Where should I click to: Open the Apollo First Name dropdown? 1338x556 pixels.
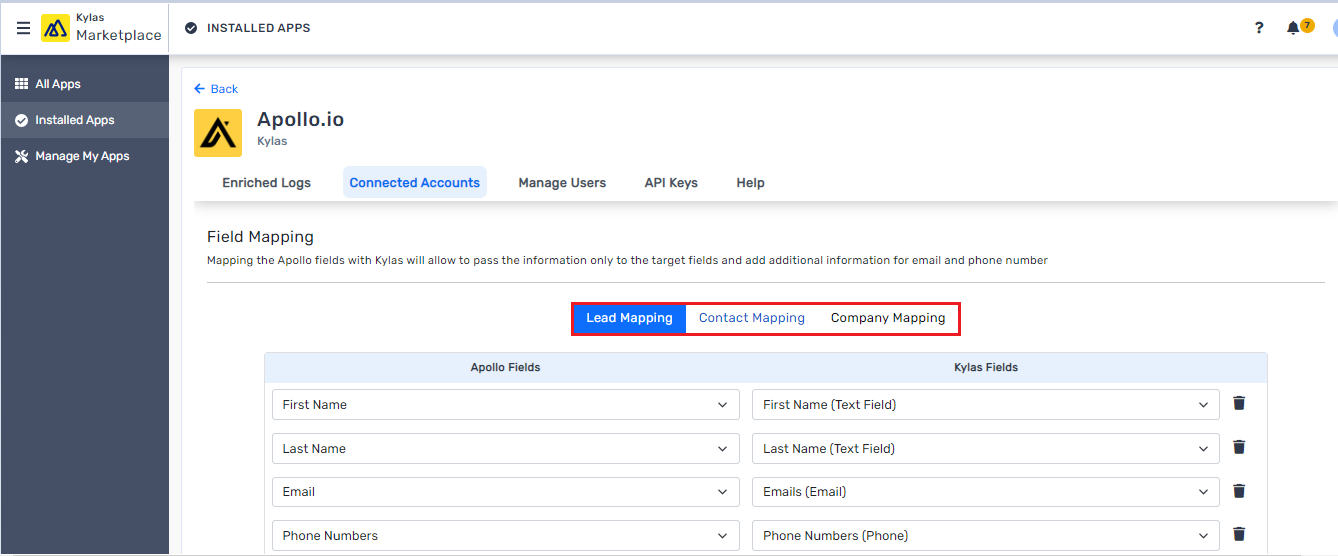(x=506, y=405)
